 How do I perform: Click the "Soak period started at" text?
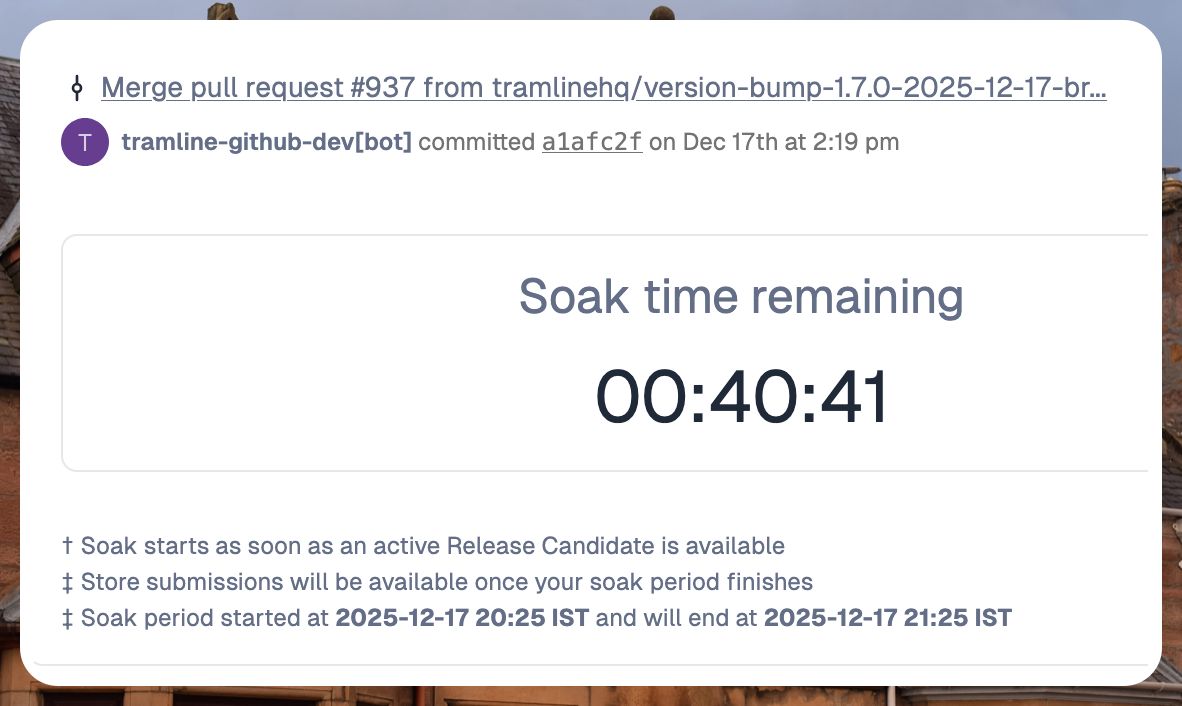point(205,618)
